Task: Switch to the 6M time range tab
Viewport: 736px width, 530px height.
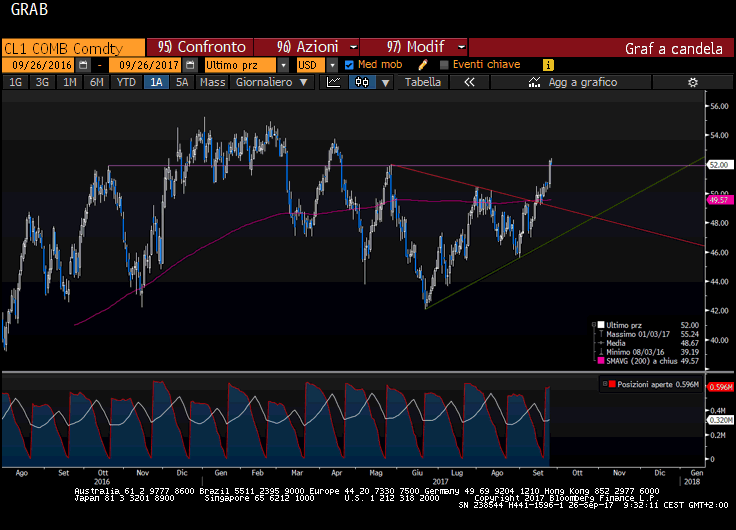Action: [x=96, y=82]
